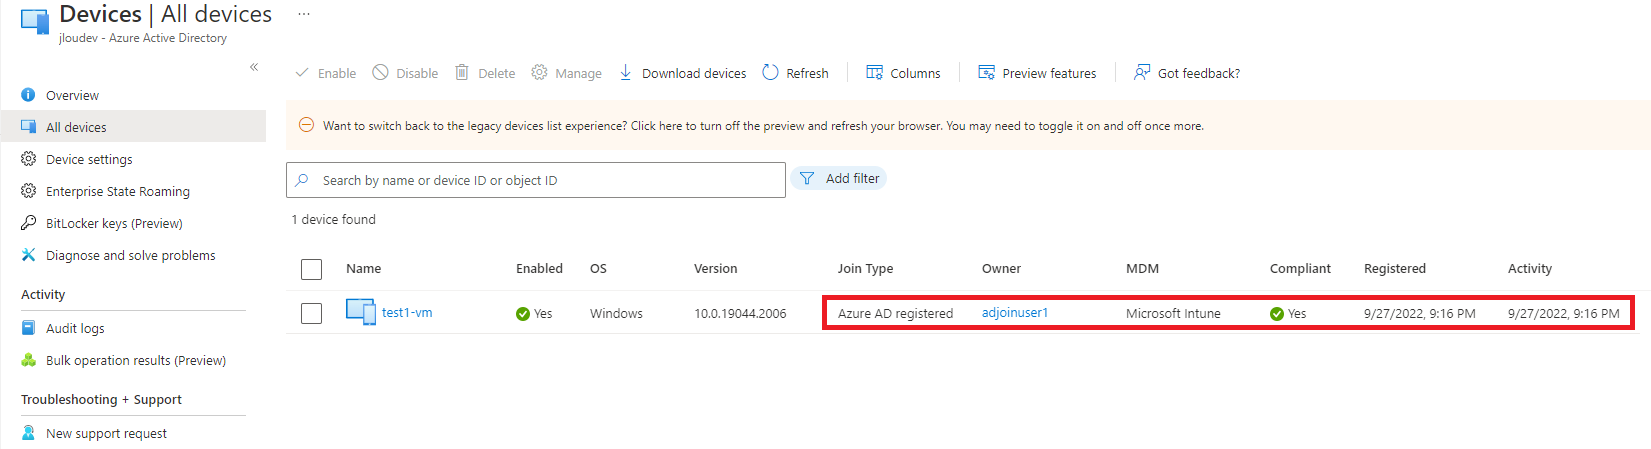Open the ellipsis more options menu
The width and height of the screenshot is (1651, 449).
coord(304,14)
